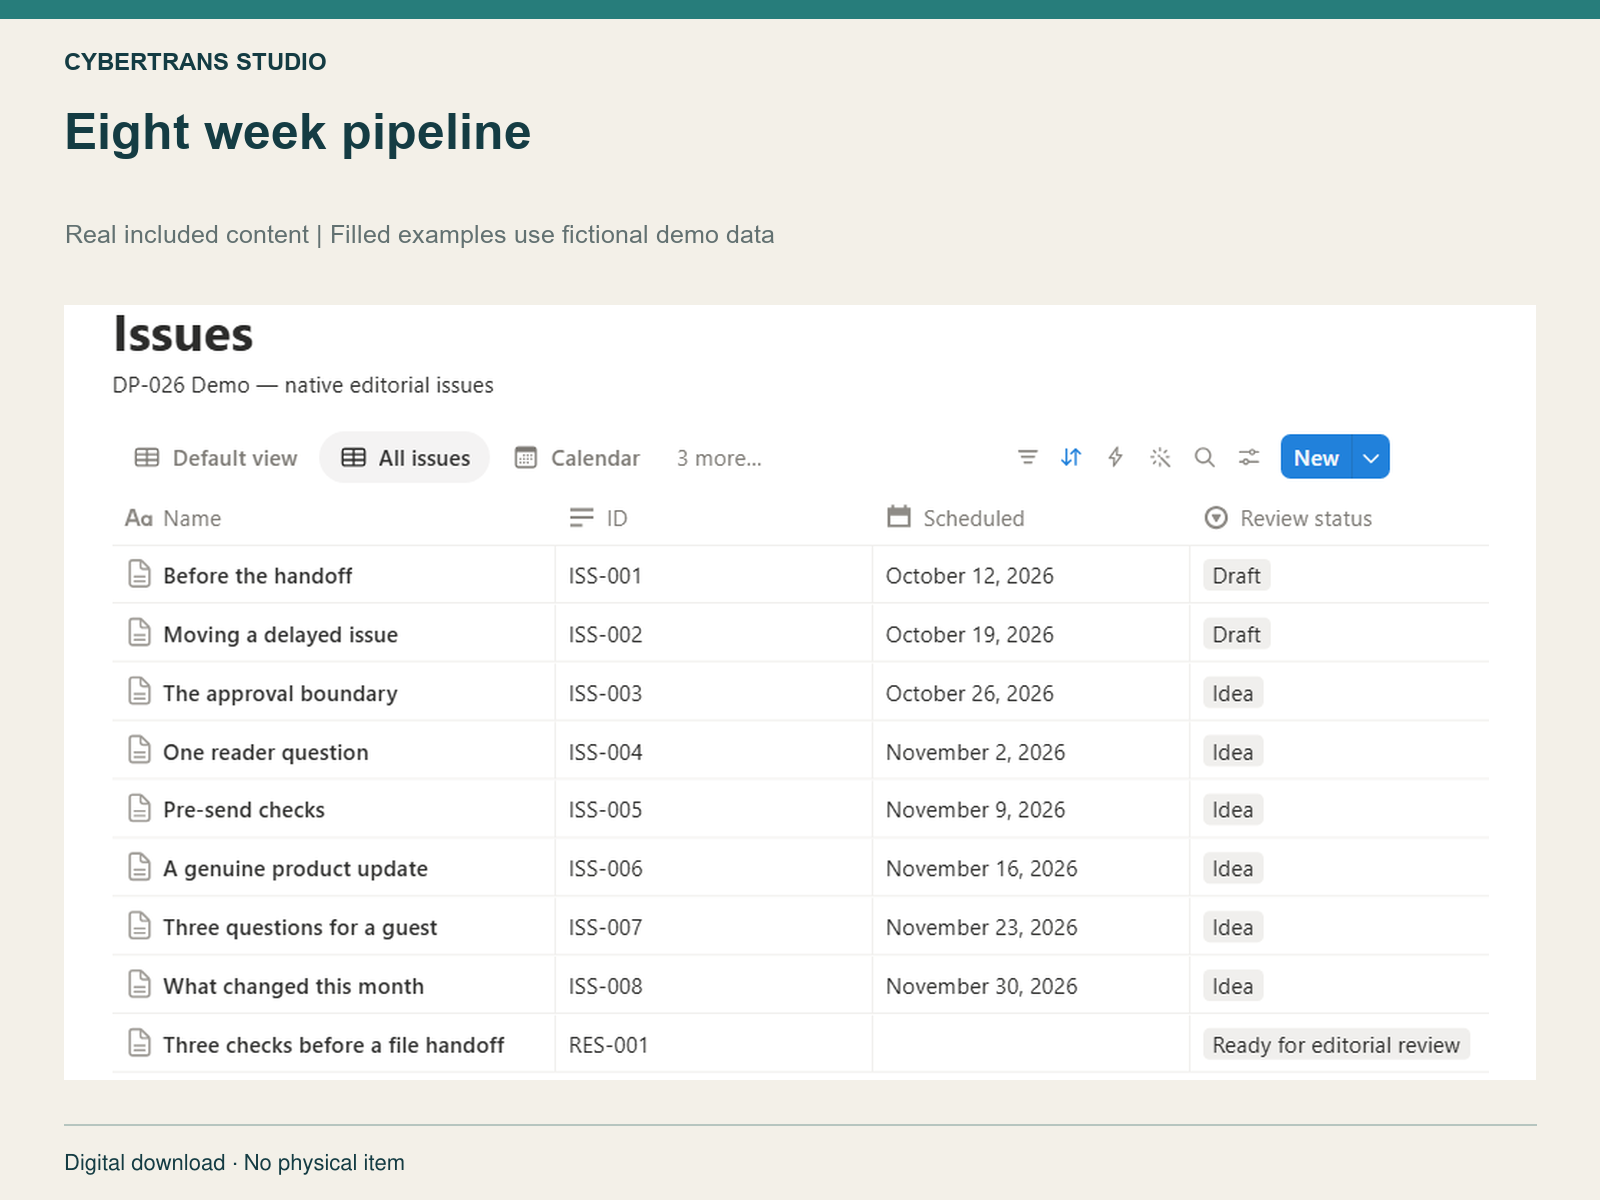
Task: Open the search magnifier icon
Action: pyautogui.click(x=1204, y=457)
